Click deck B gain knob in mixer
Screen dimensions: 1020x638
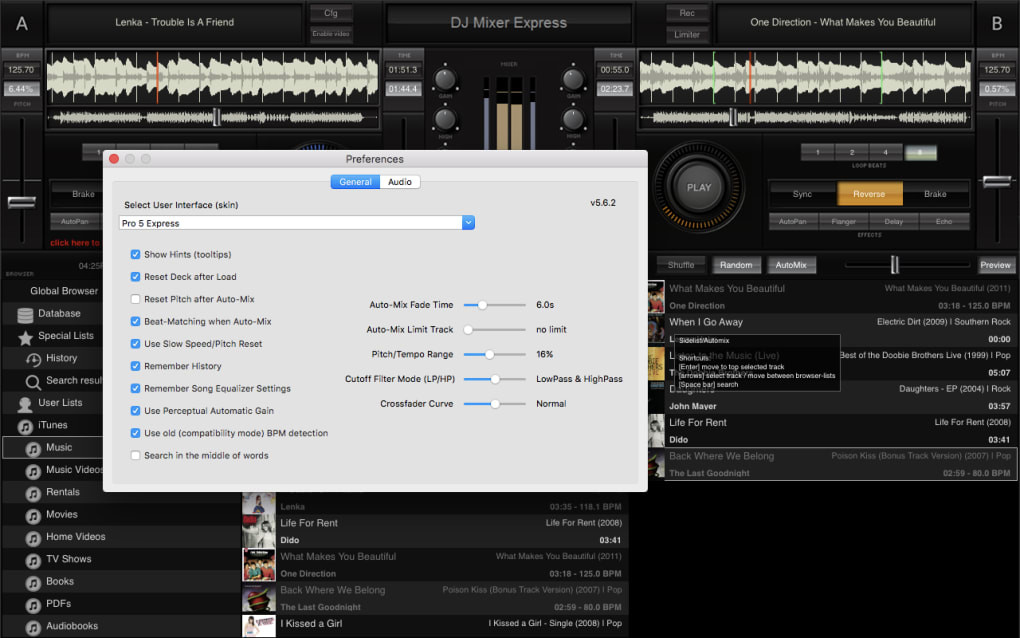click(x=572, y=79)
